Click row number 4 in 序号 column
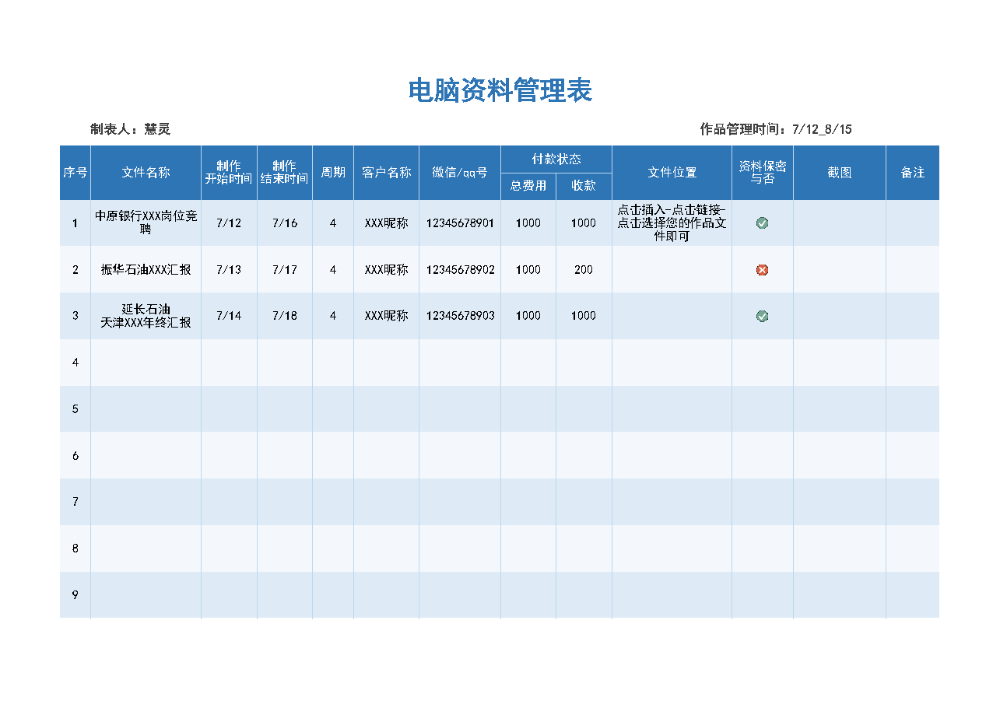The height and width of the screenshot is (708, 1000). [x=75, y=362]
